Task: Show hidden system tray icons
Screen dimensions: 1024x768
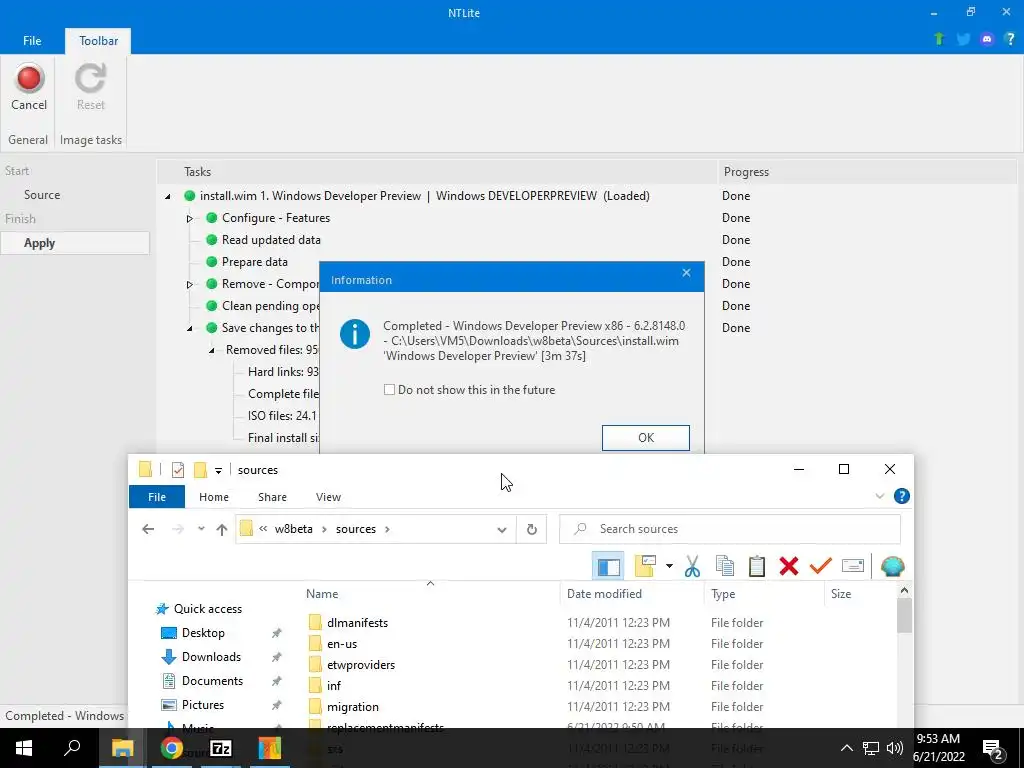Action: click(846, 748)
